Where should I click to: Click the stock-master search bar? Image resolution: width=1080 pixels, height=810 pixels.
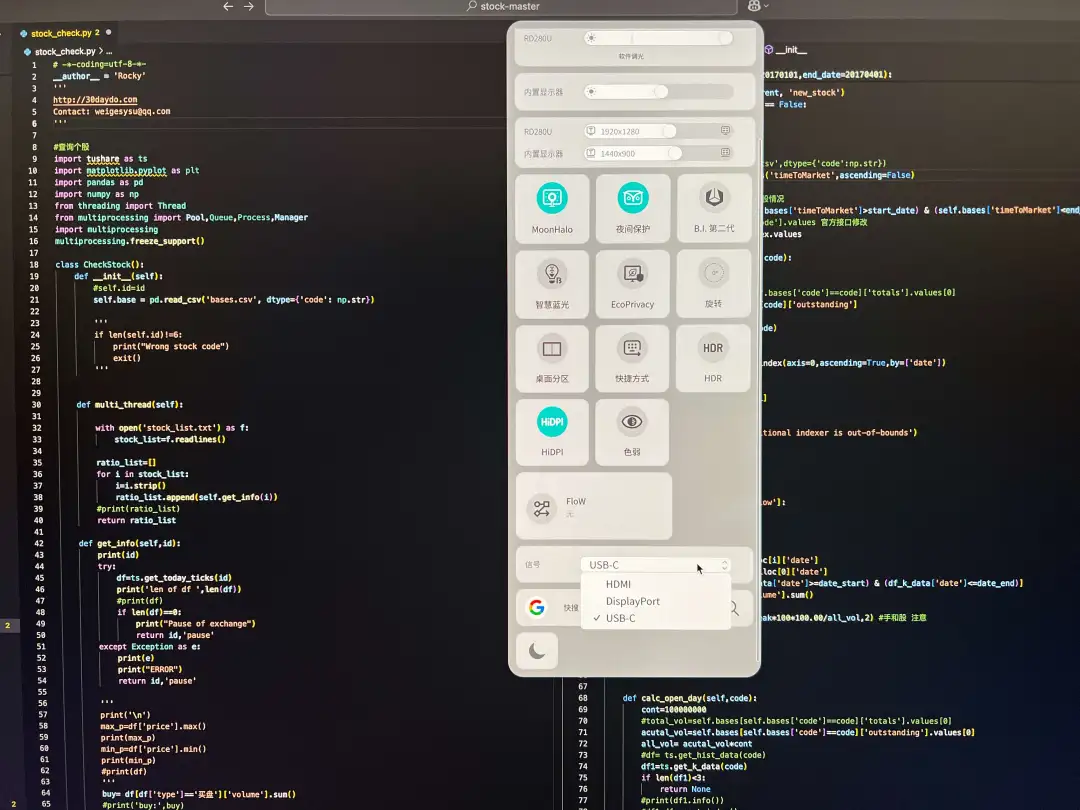coord(501,6)
